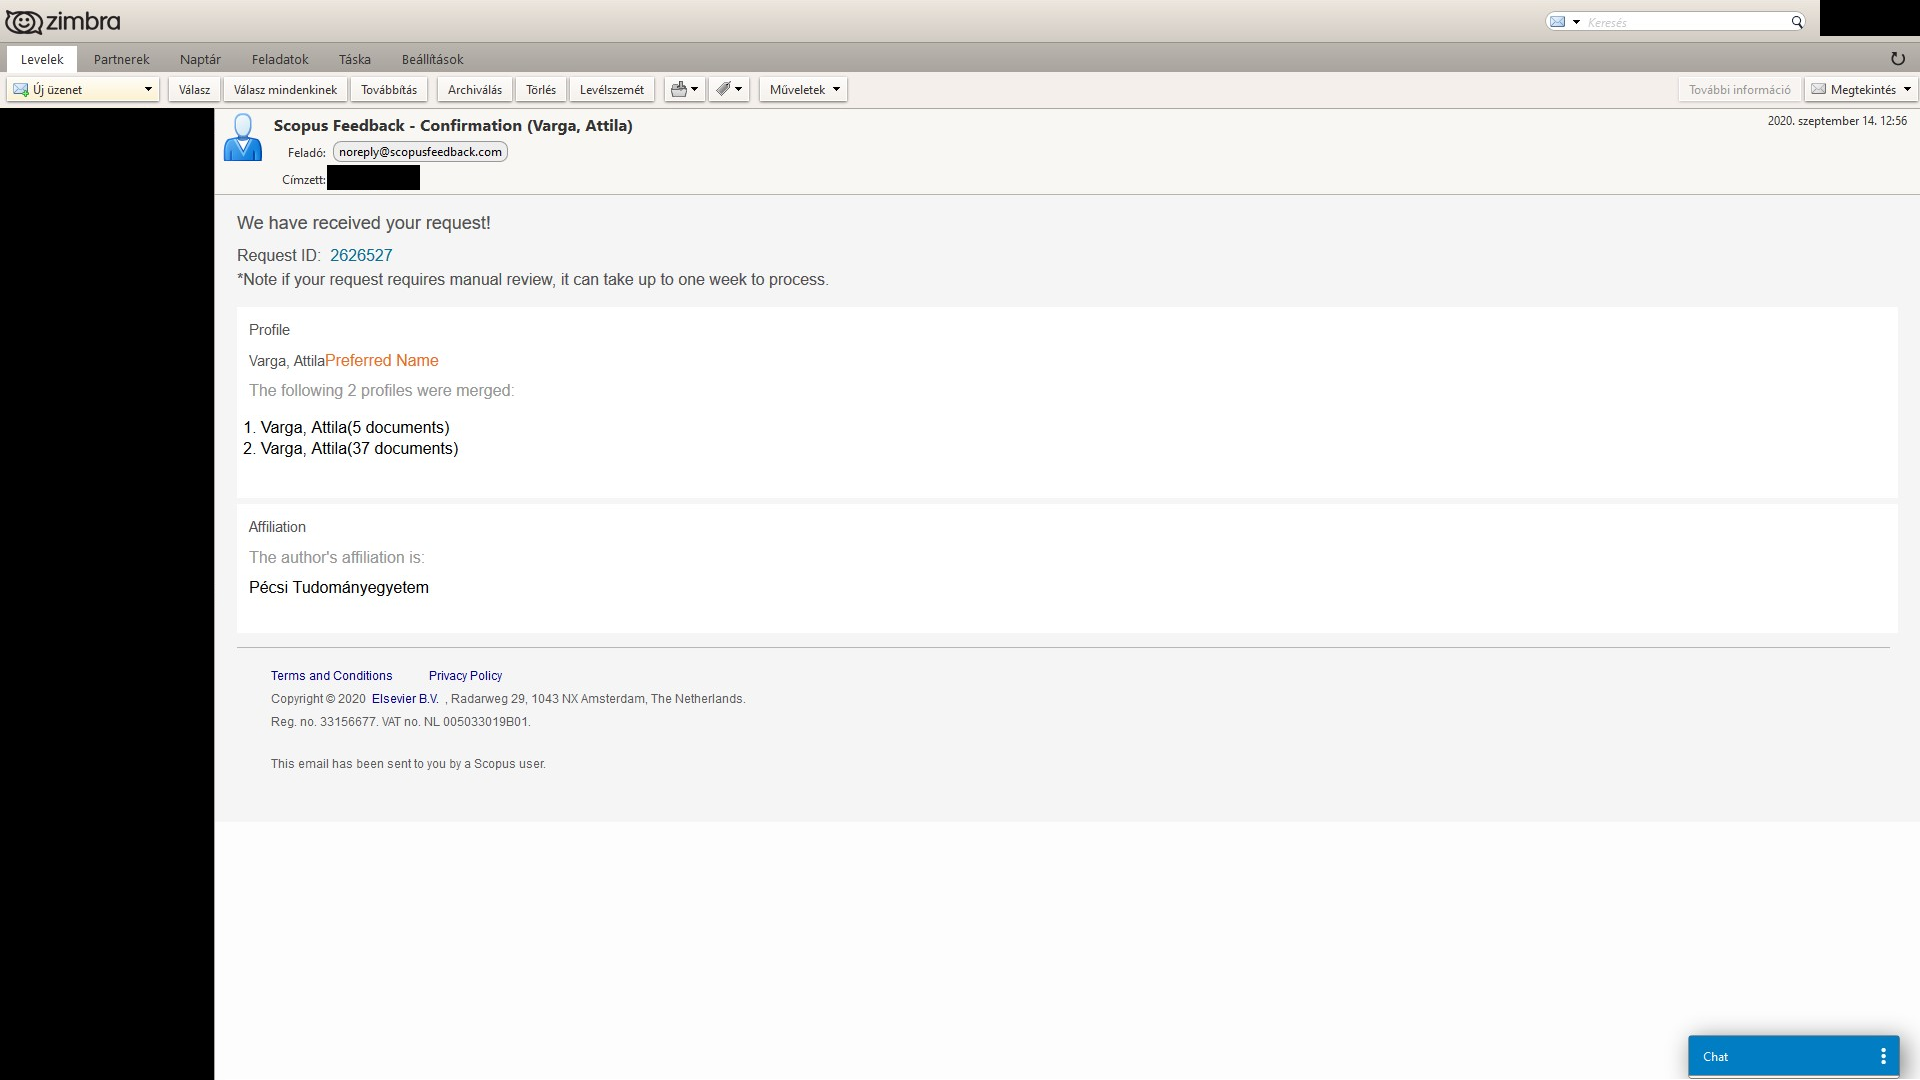Open the Naptár calendar tab
1920x1080 pixels.
(200, 59)
